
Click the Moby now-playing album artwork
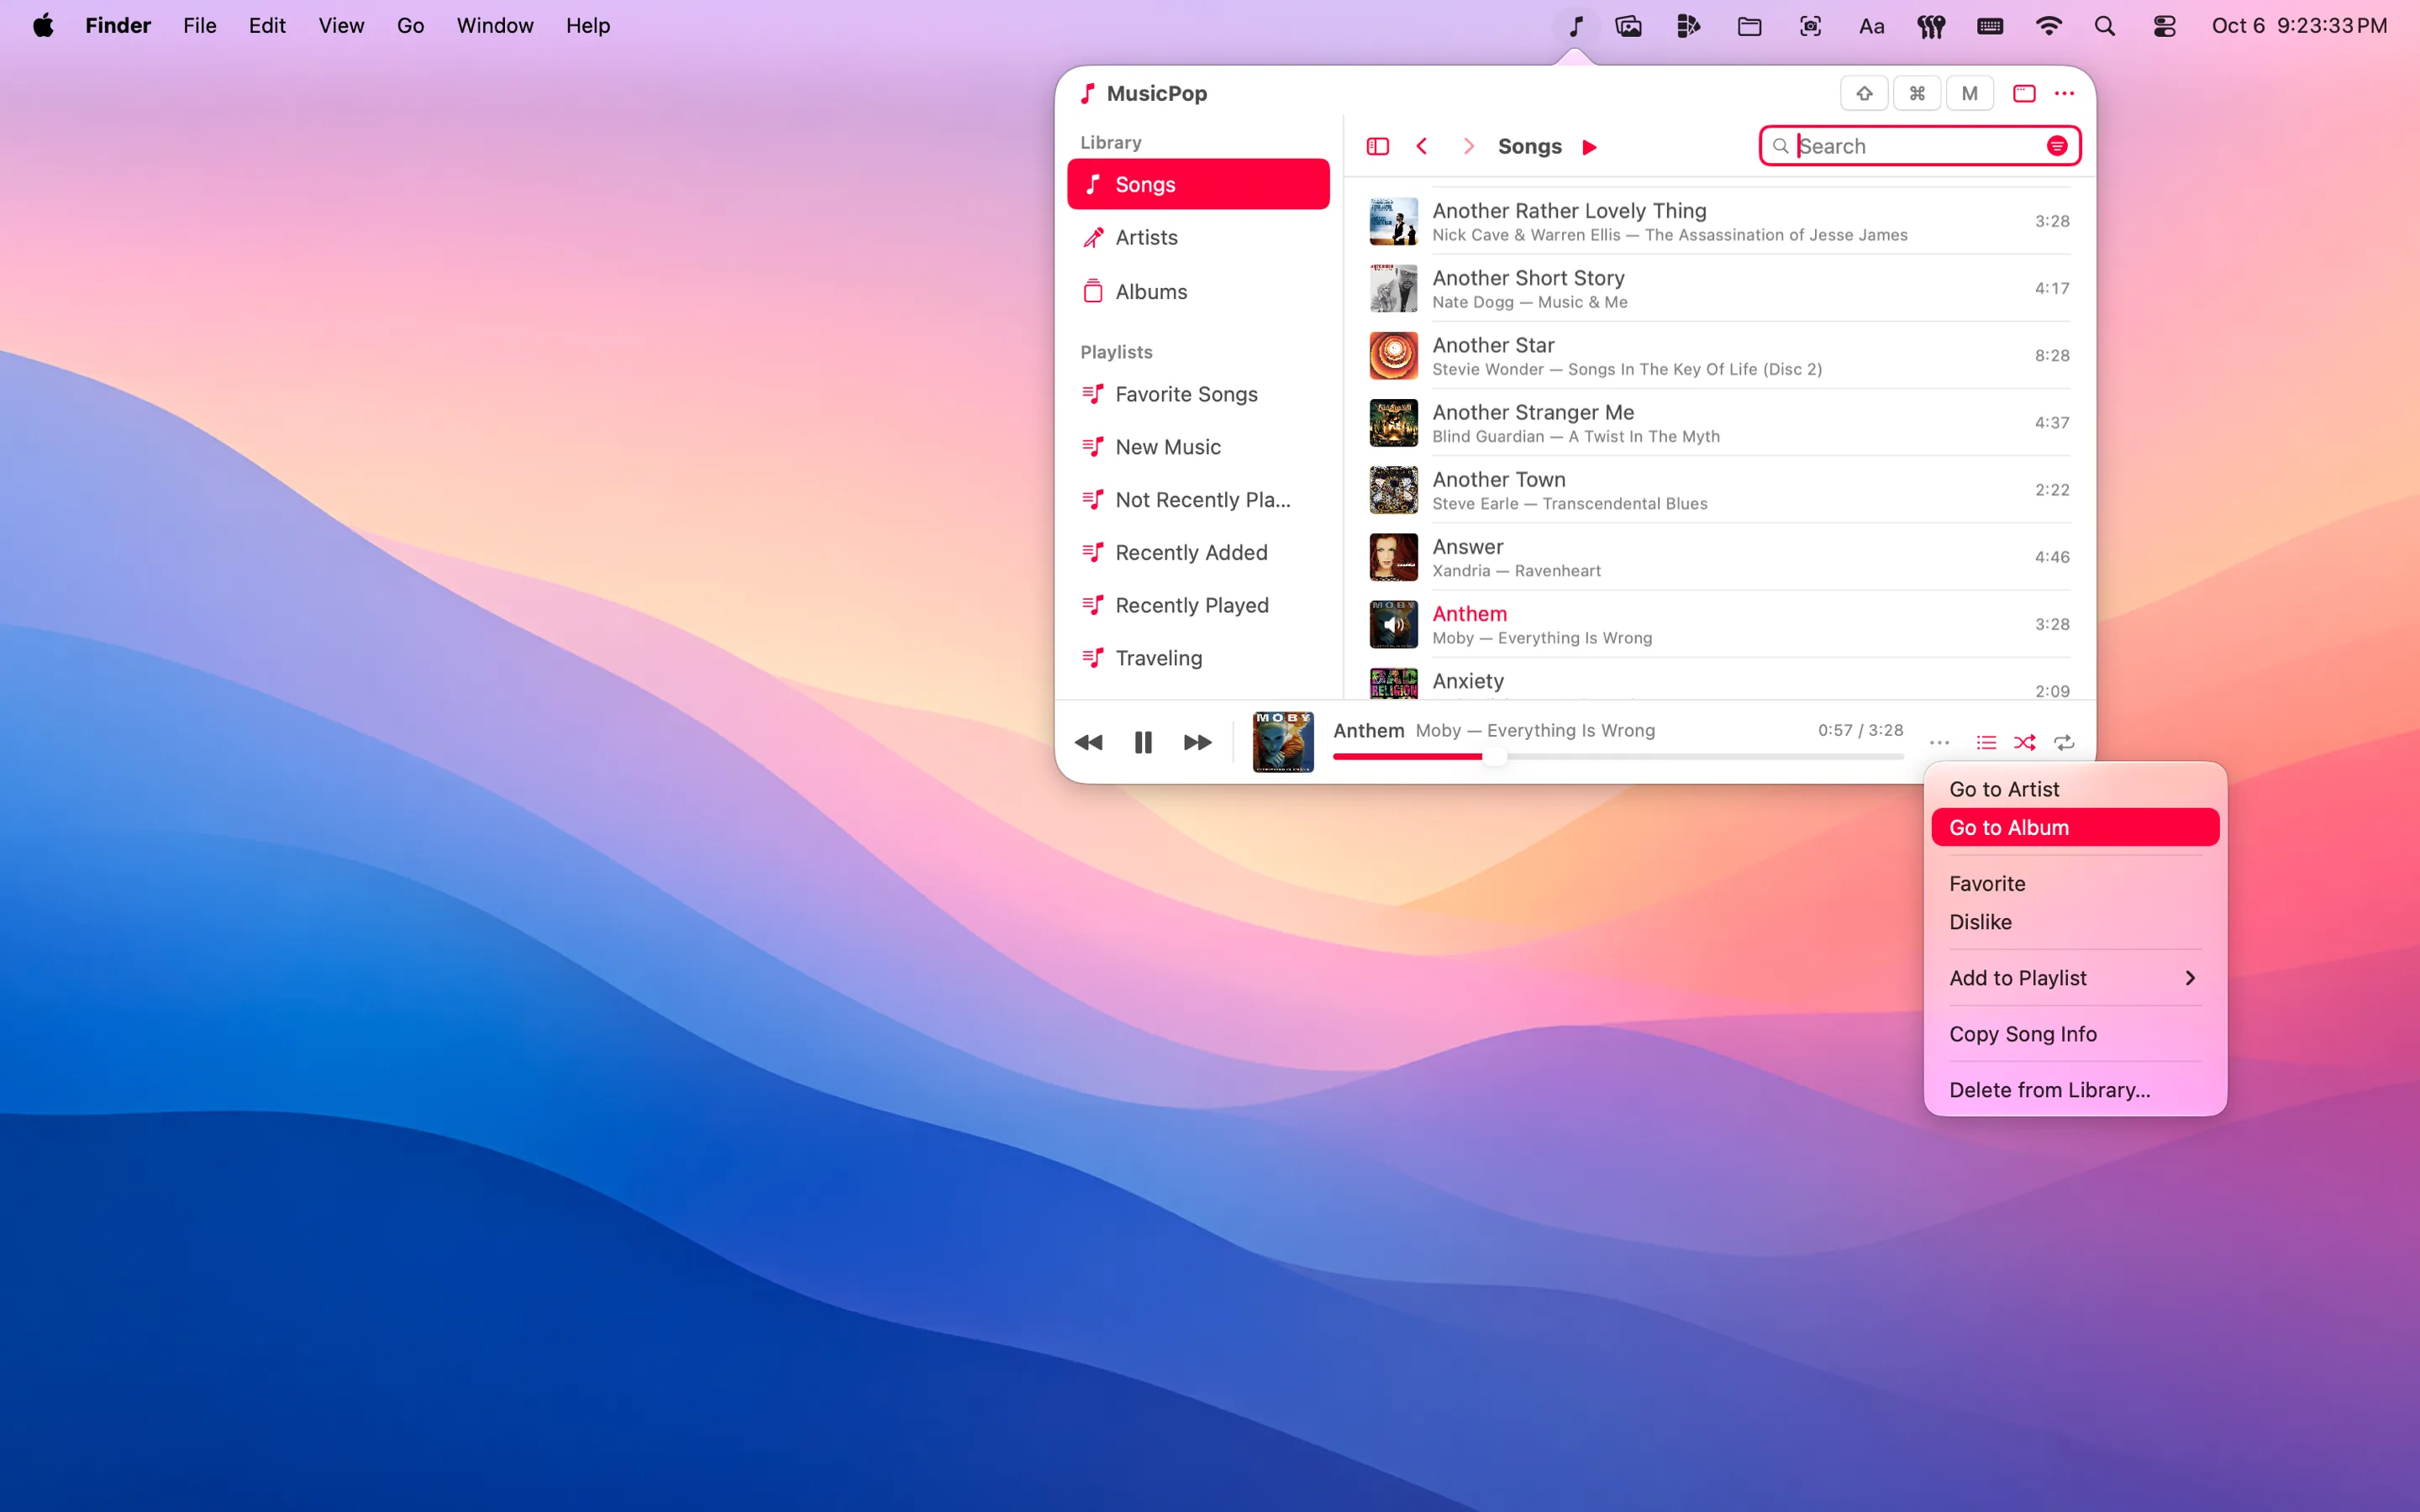[1283, 742]
